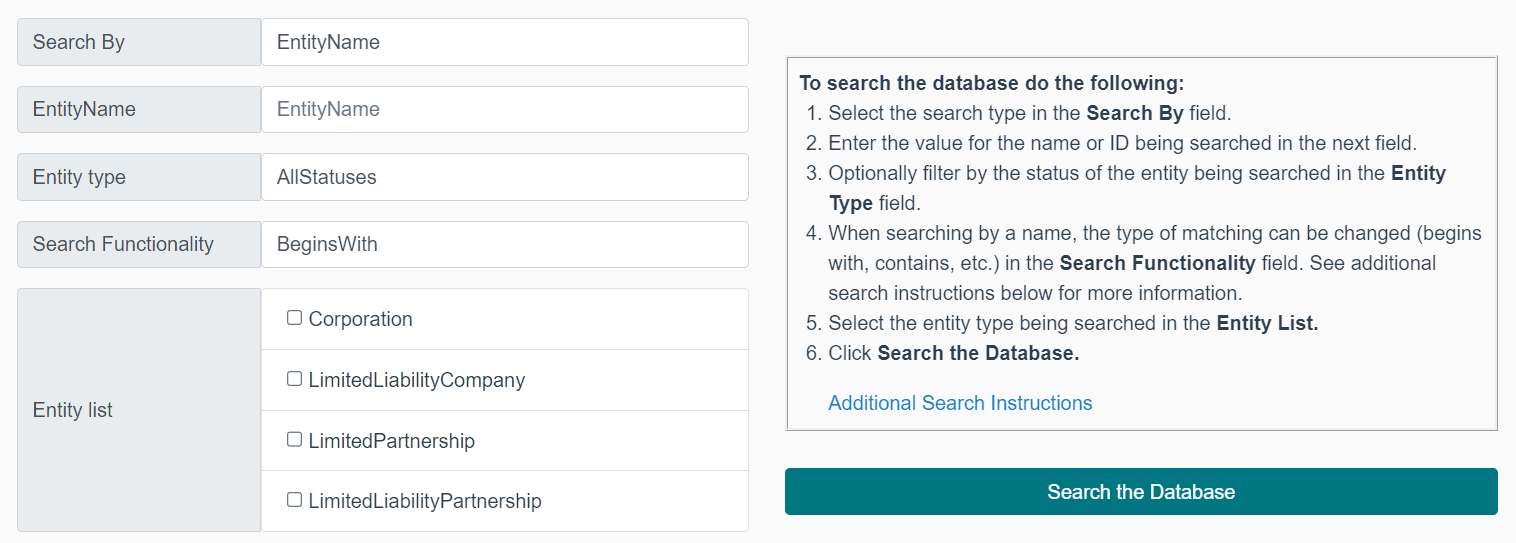
Task: Expand the Entity type AllStatuses dropdown
Action: [504, 177]
